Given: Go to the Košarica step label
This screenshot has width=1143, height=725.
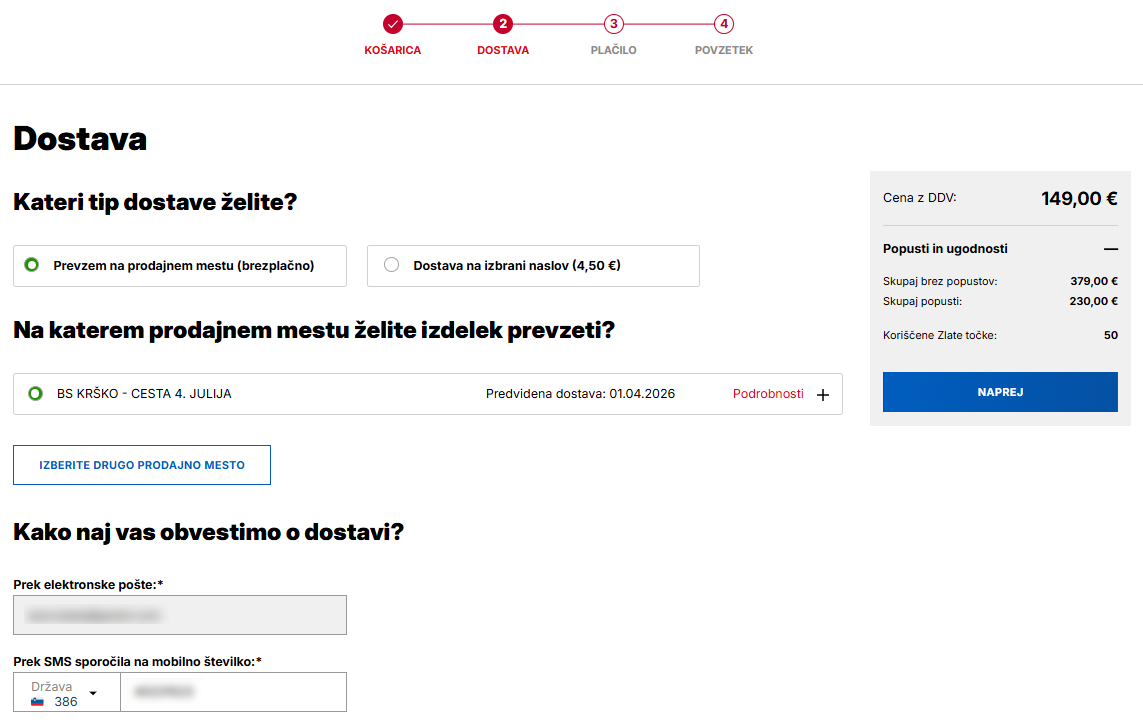Looking at the screenshot, I should pyautogui.click(x=393, y=50).
